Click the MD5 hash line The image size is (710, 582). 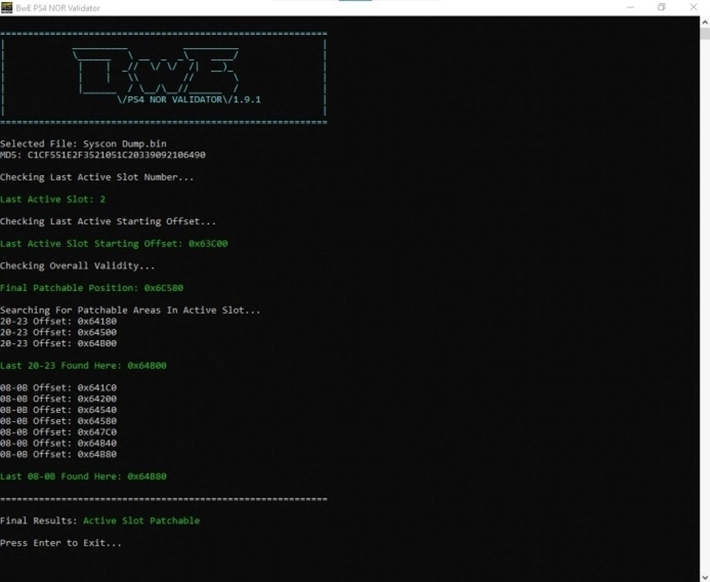[x=103, y=155]
